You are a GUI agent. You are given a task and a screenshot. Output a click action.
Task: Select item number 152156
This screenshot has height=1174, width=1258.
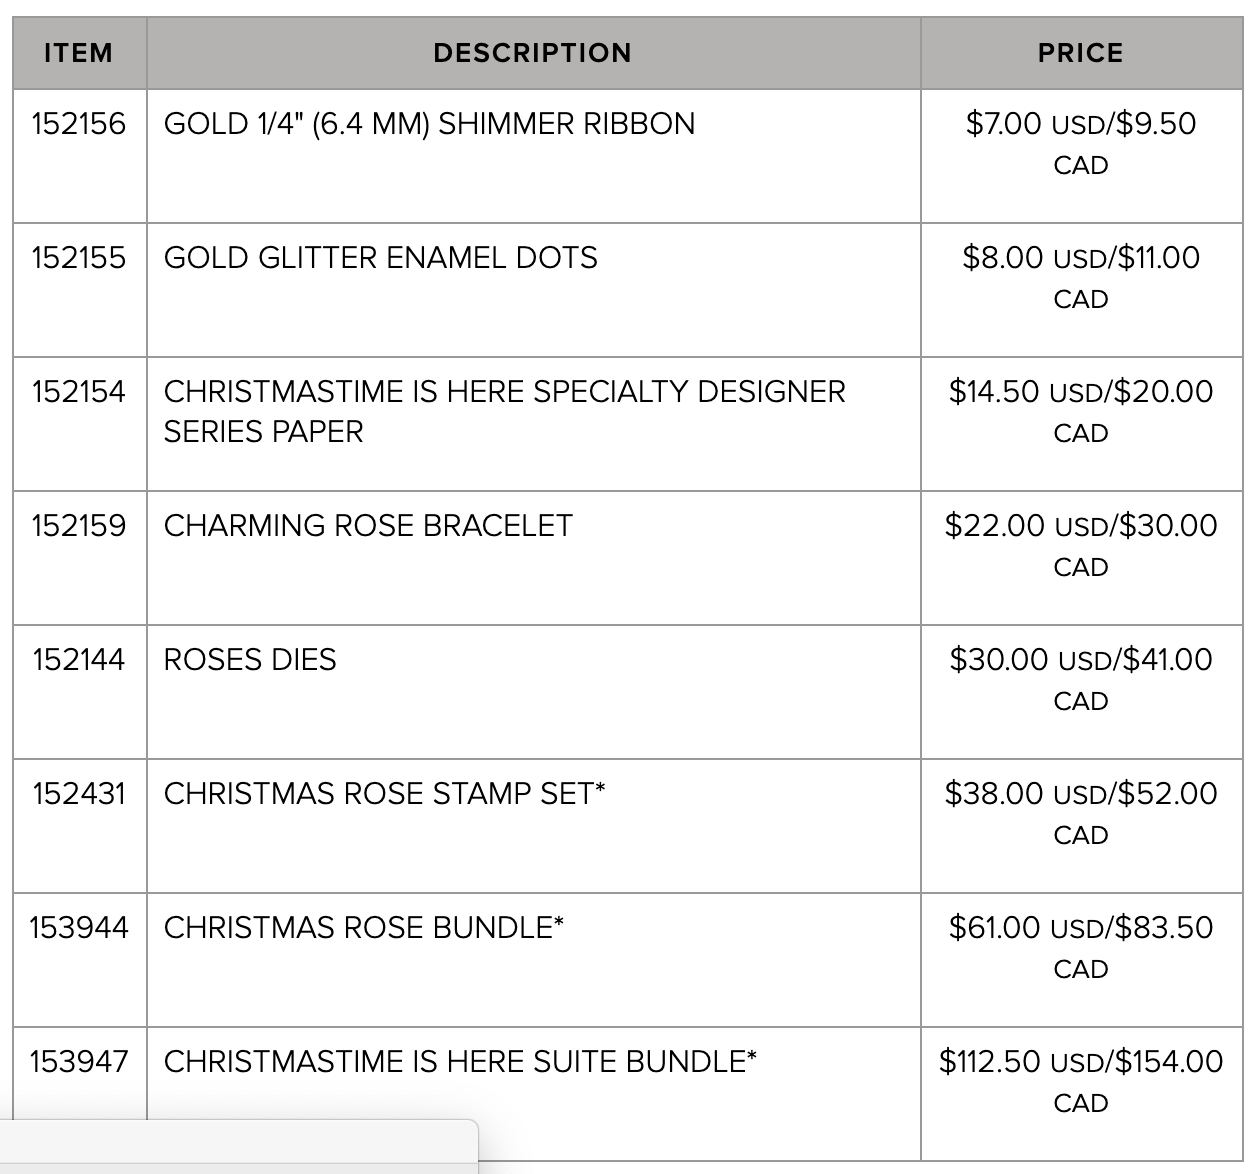coord(79,124)
